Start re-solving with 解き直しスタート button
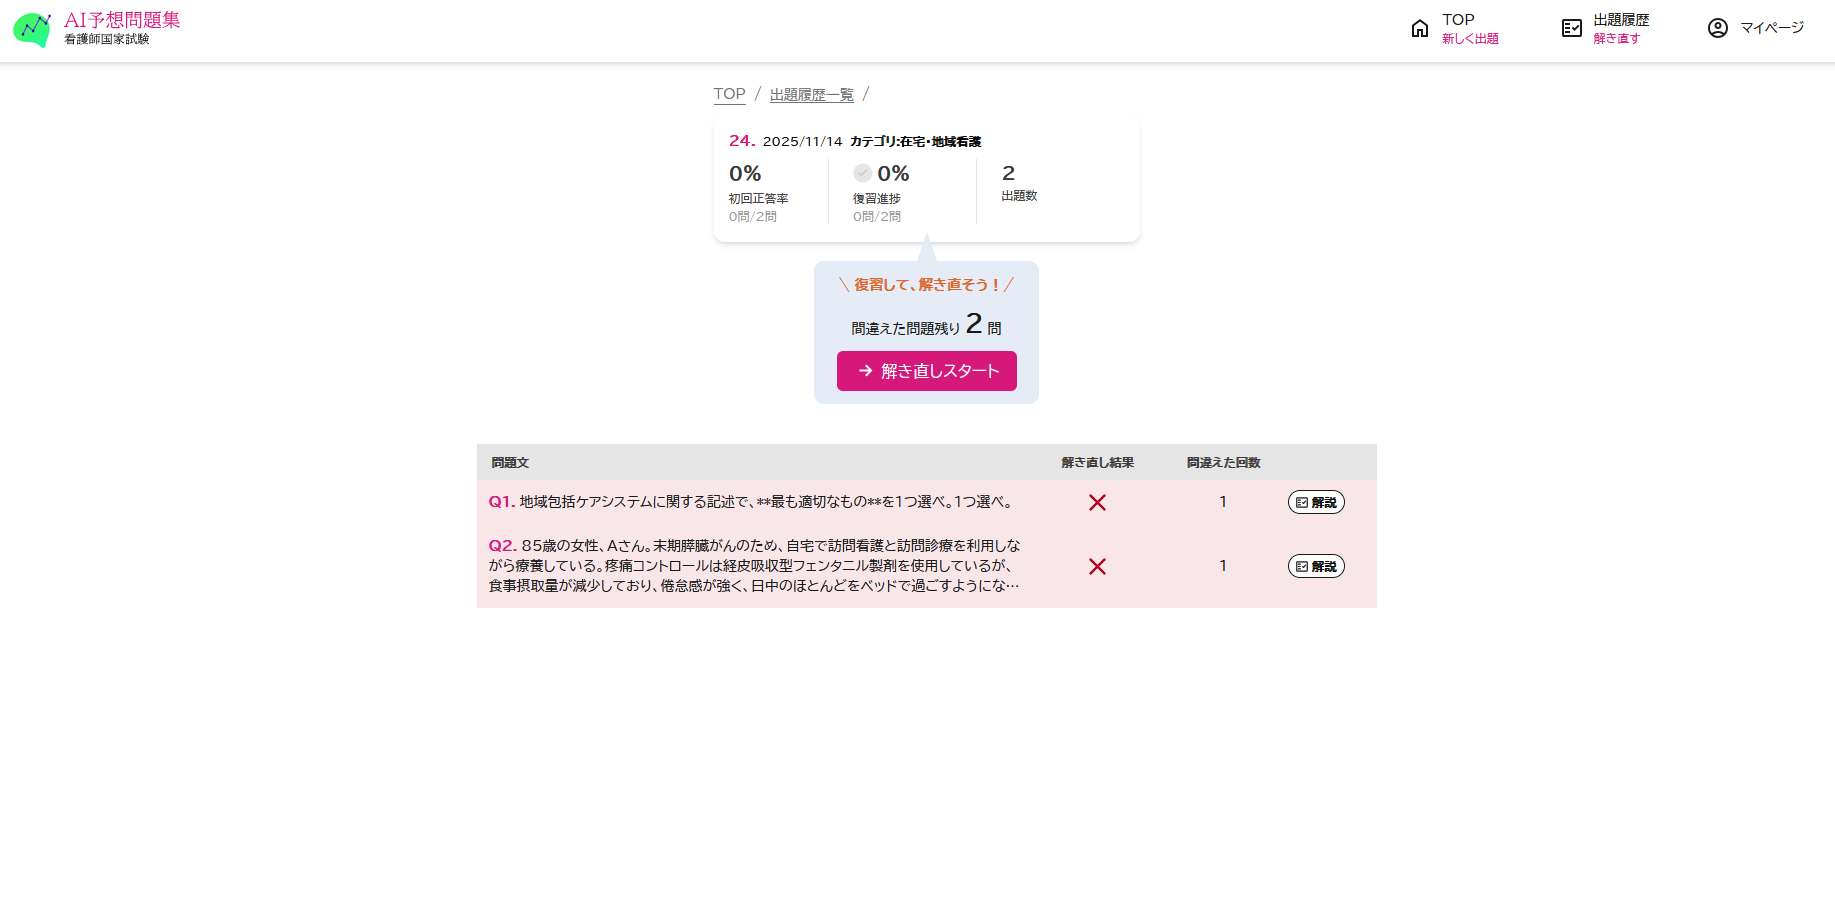Image resolution: width=1835 pixels, height=897 pixels. coord(927,371)
